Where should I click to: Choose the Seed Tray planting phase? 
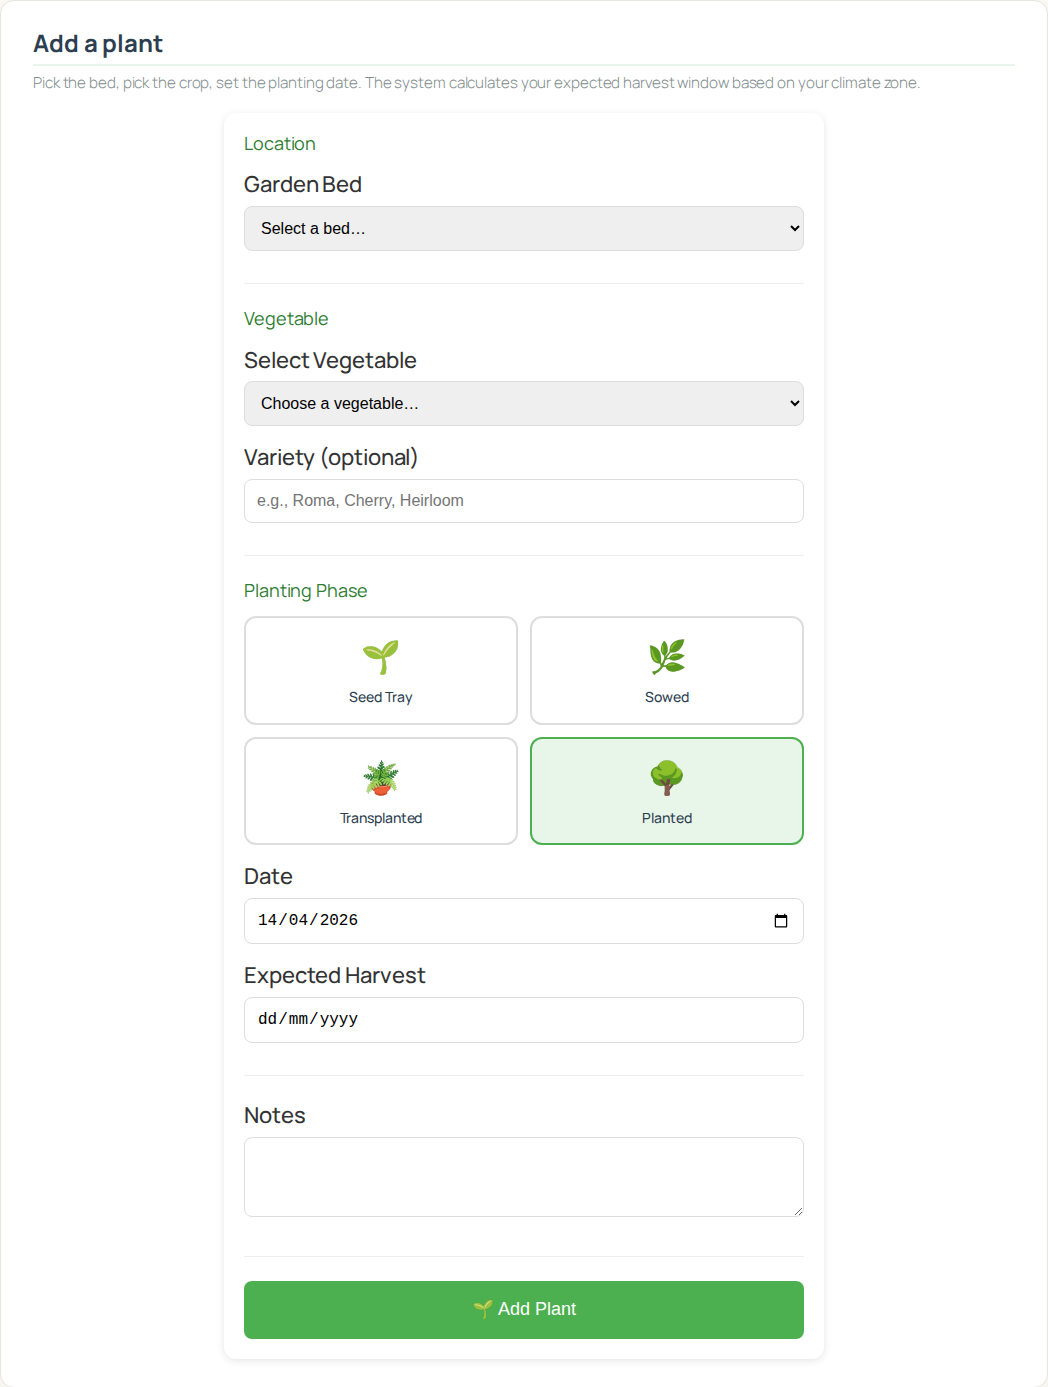(381, 670)
